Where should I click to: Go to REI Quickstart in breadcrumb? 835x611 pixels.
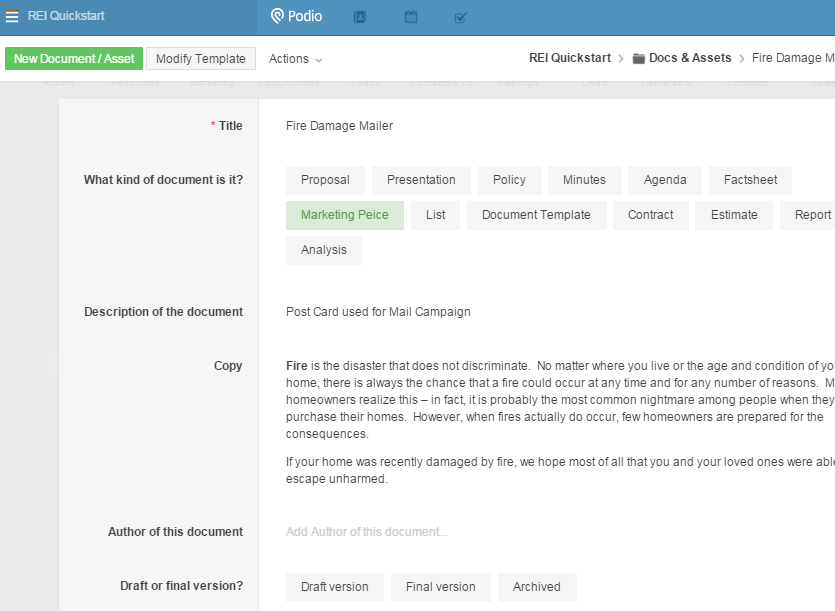point(569,58)
